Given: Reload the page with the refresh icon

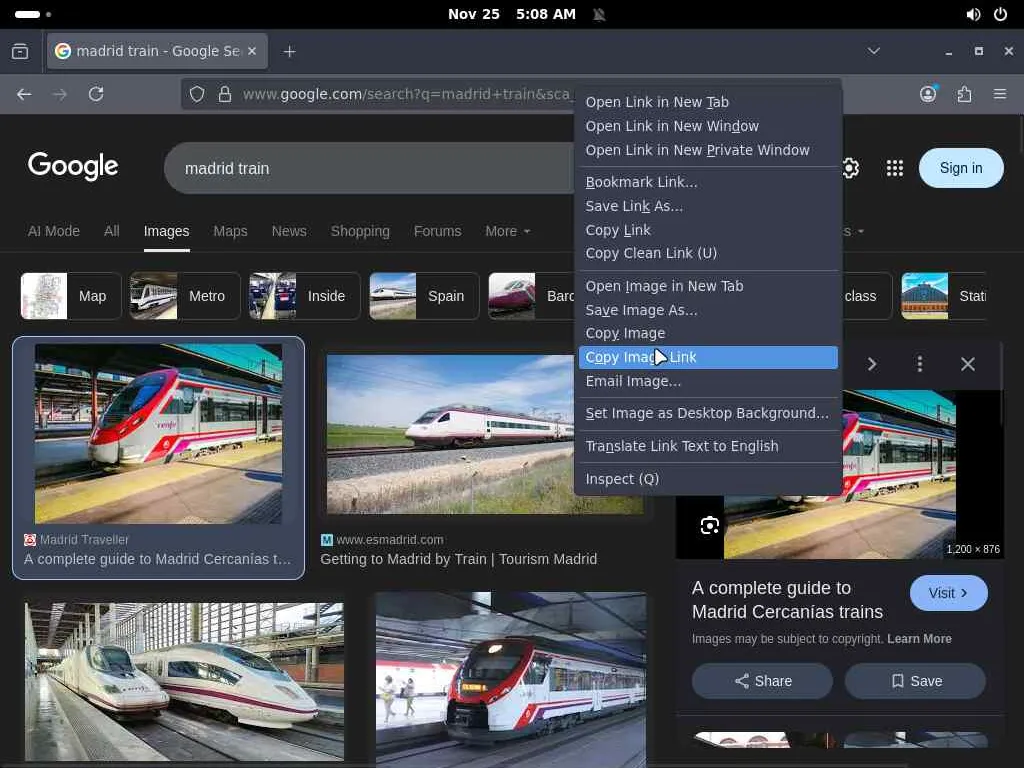Looking at the screenshot, I should (x=96, y=94).
